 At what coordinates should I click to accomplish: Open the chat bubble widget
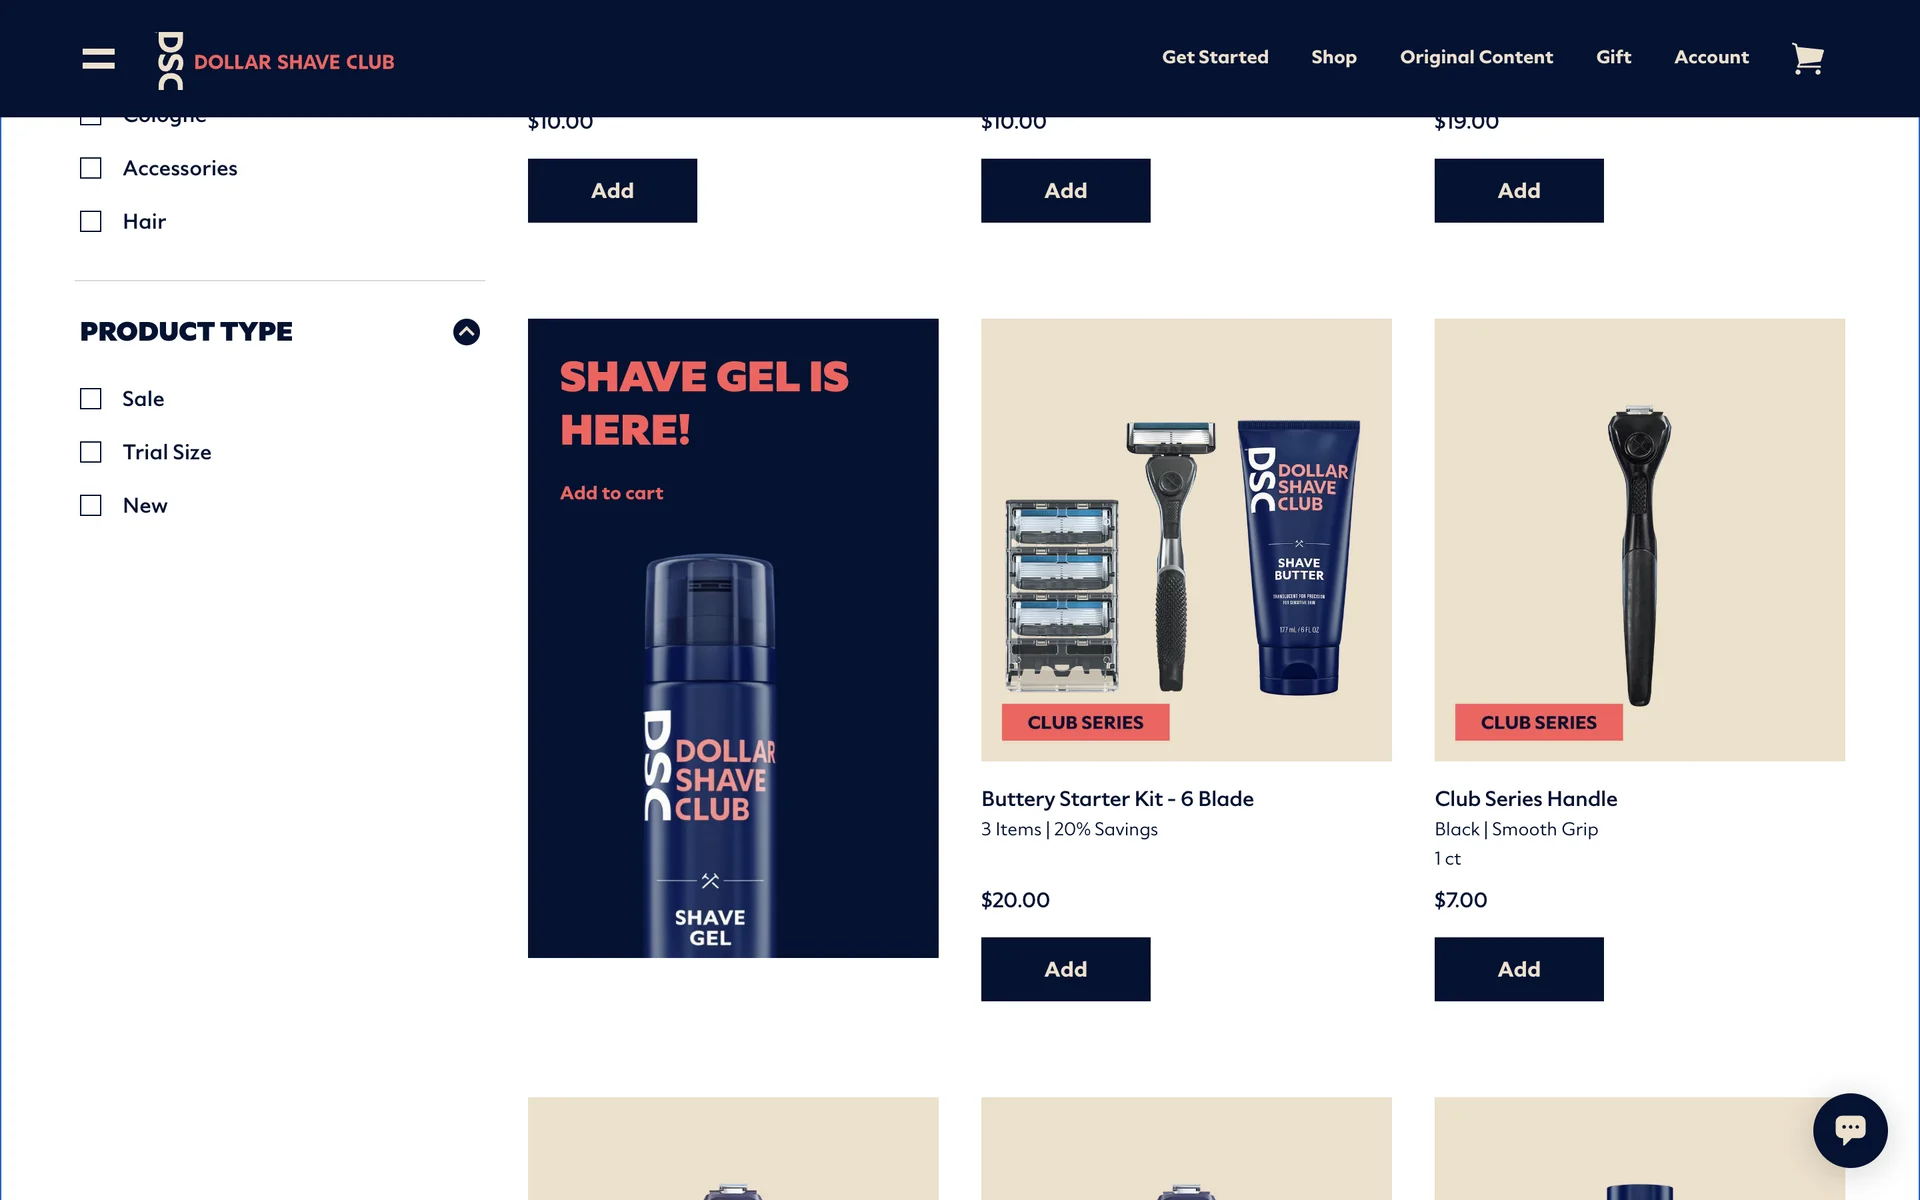1850,1130
